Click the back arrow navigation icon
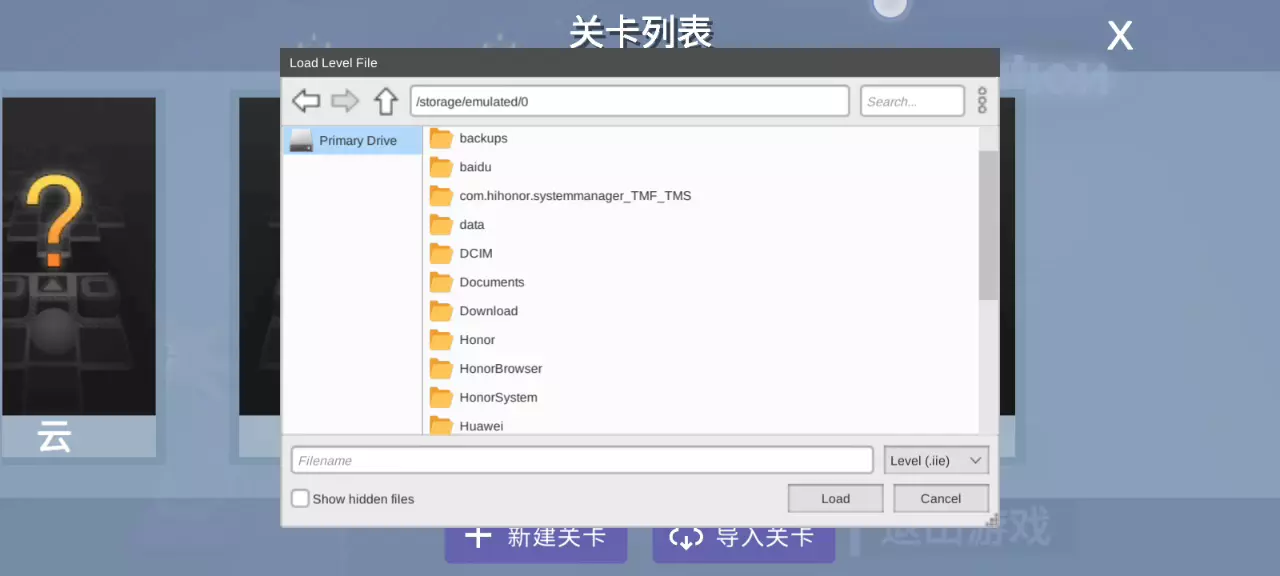The image size is (1280, 576). click(306, 101)
